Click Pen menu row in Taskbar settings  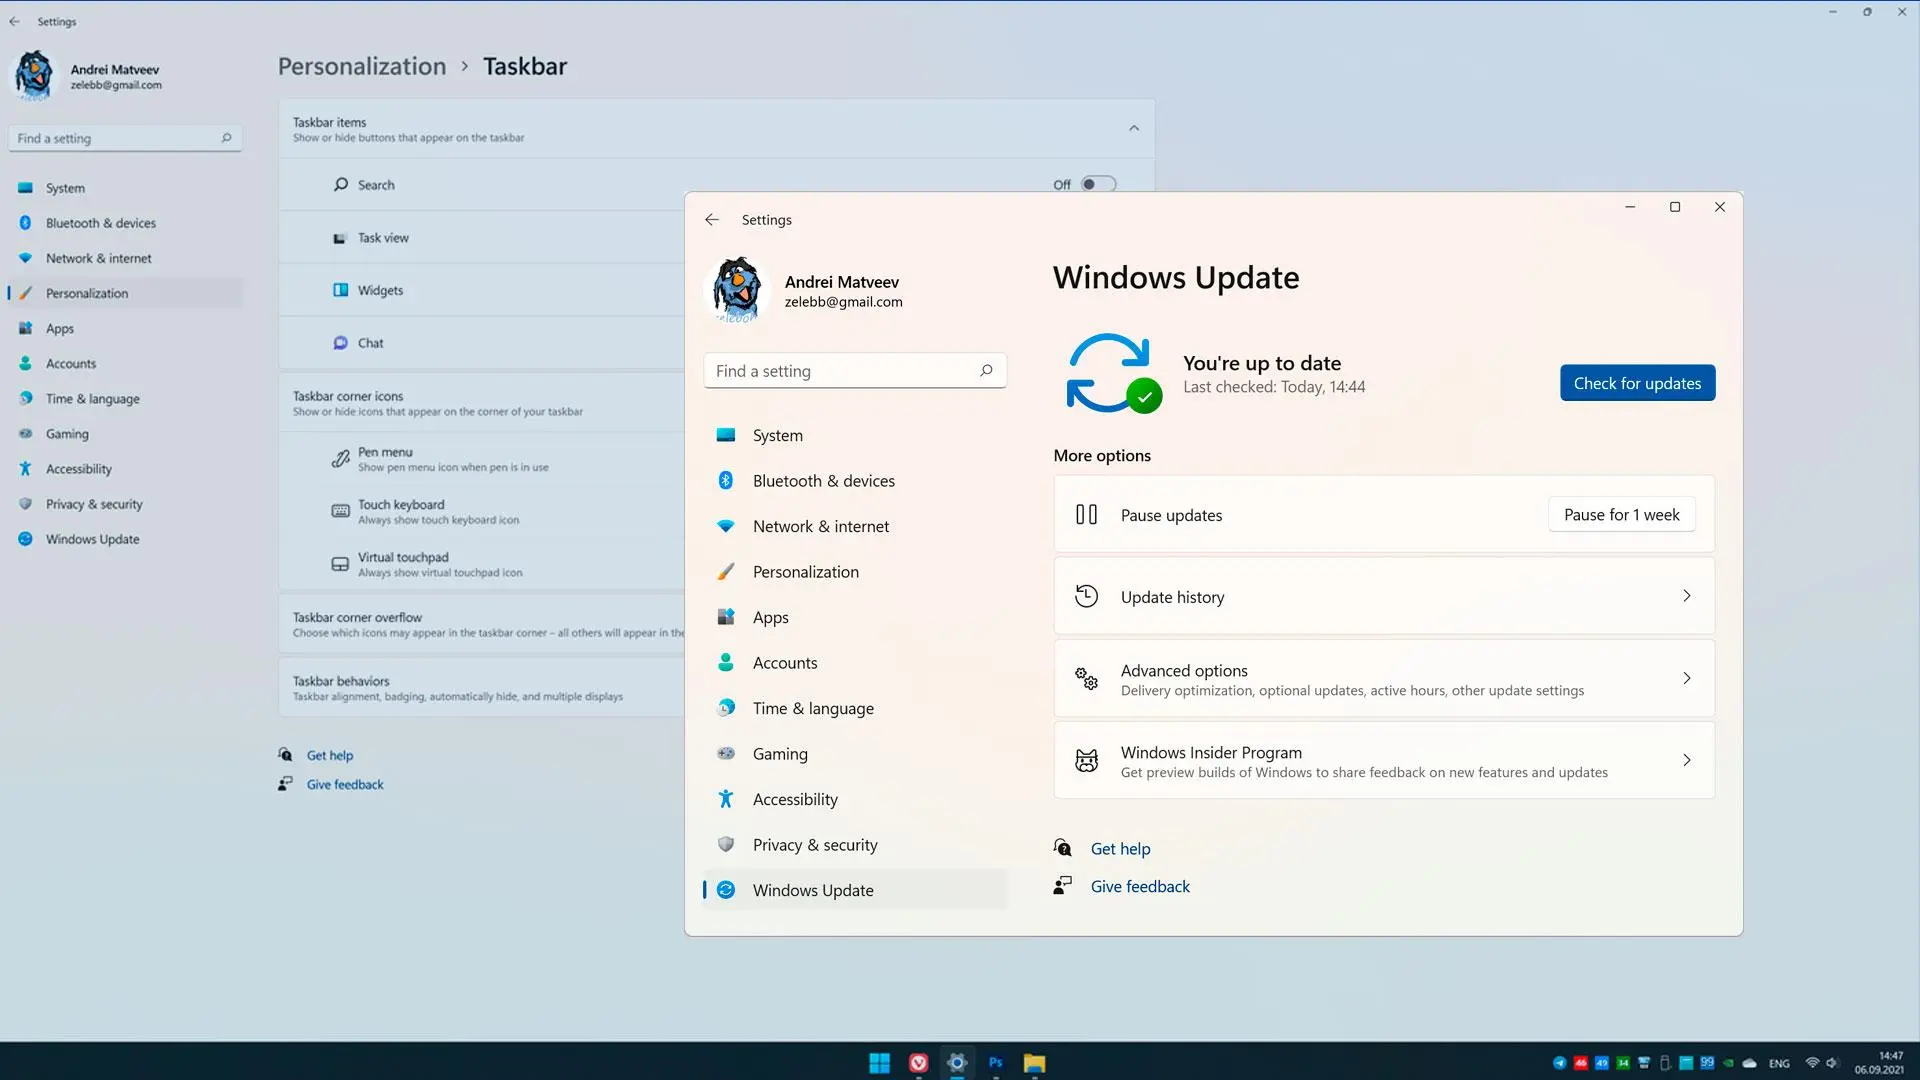pos(482,459)
